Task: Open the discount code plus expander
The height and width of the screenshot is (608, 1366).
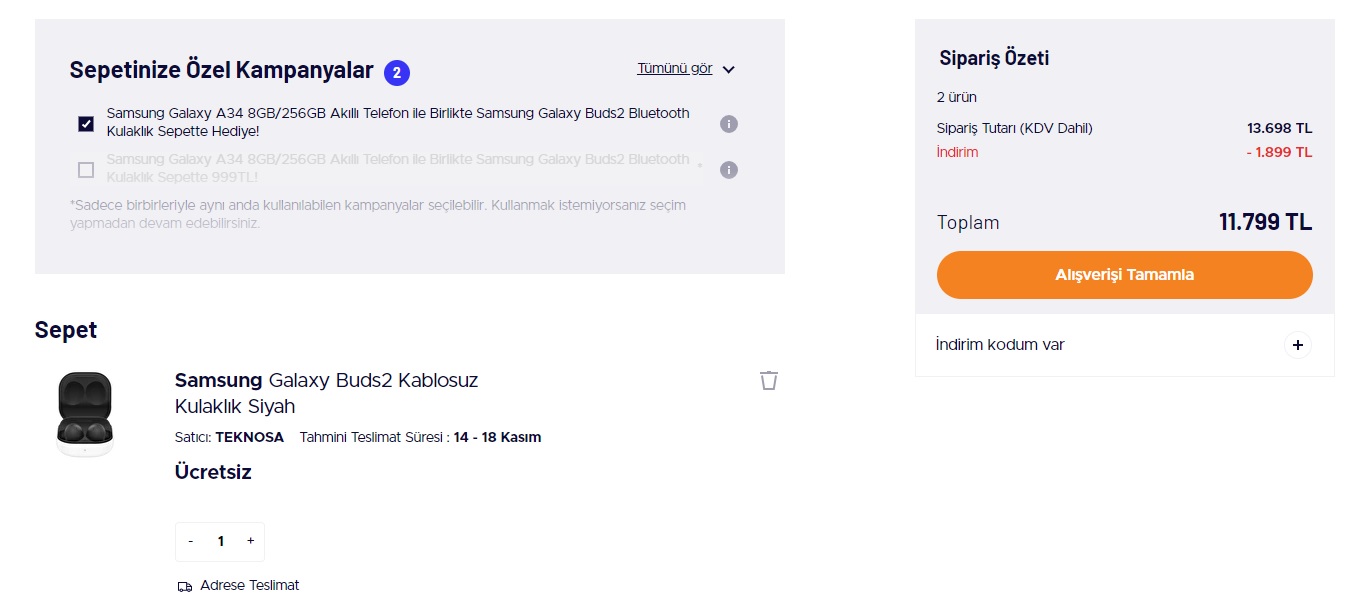Action: (1297, 345)
